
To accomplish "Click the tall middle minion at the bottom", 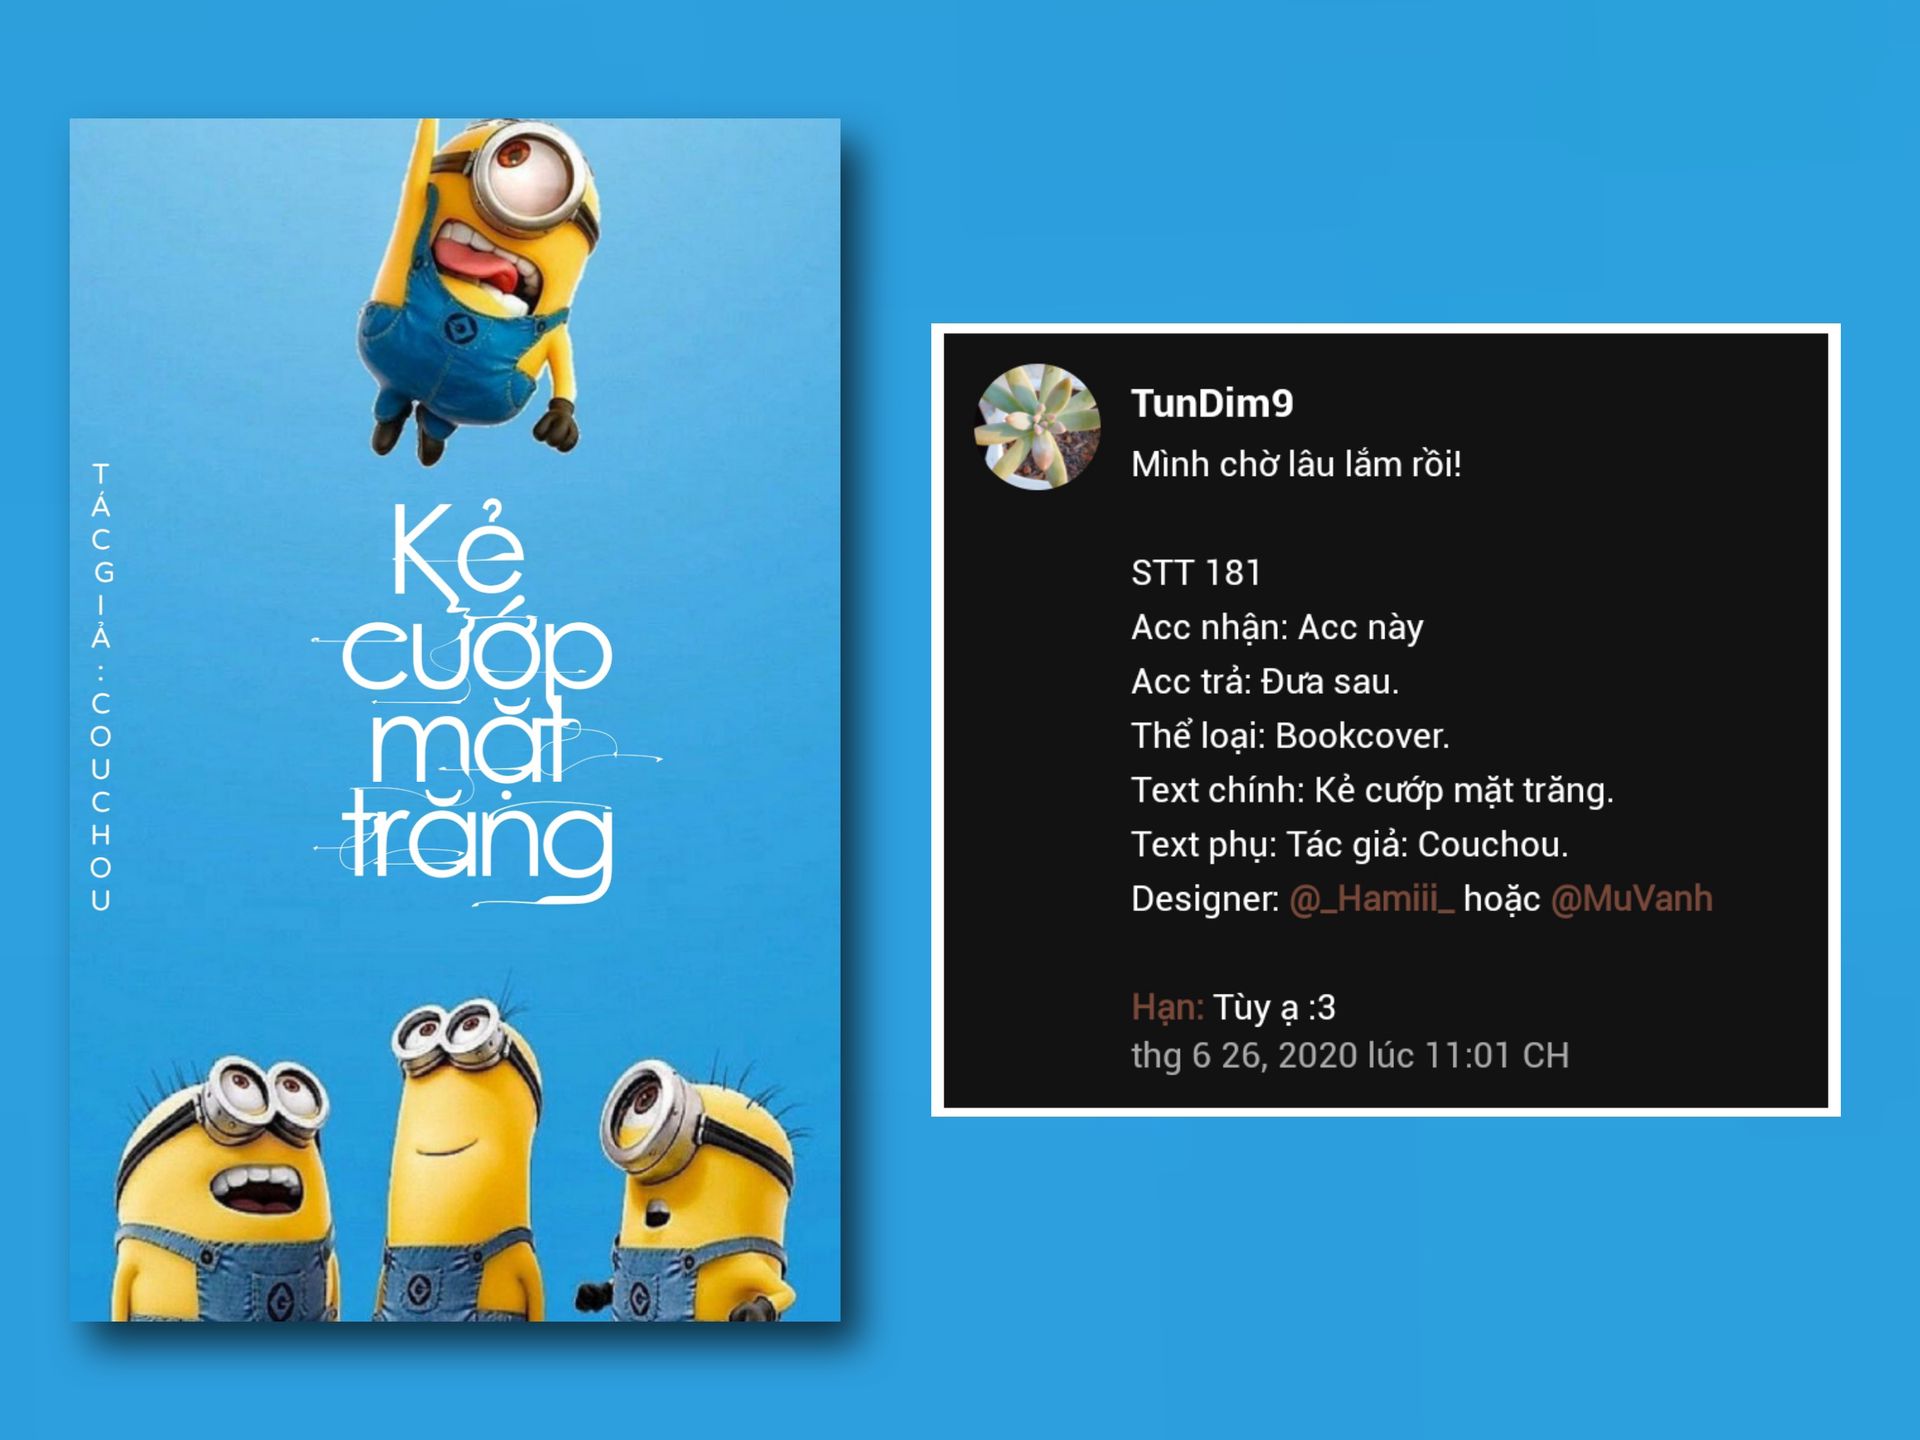I will [462, 1160].
